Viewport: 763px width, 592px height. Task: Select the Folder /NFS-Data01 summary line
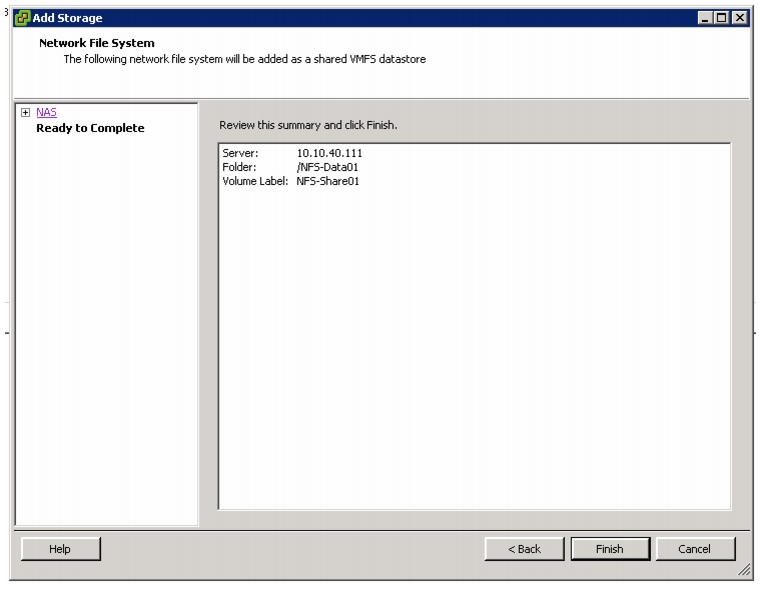pos(291,167)
